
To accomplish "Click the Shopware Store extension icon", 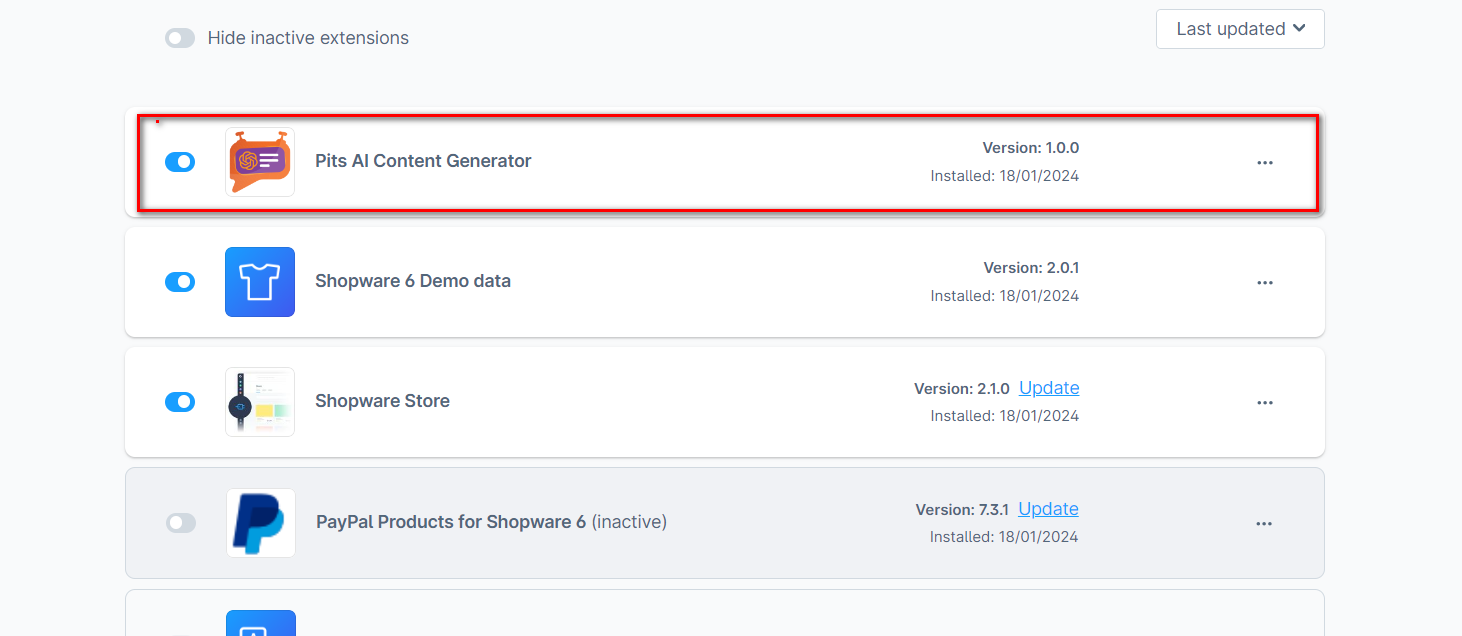I will [260, 402].
